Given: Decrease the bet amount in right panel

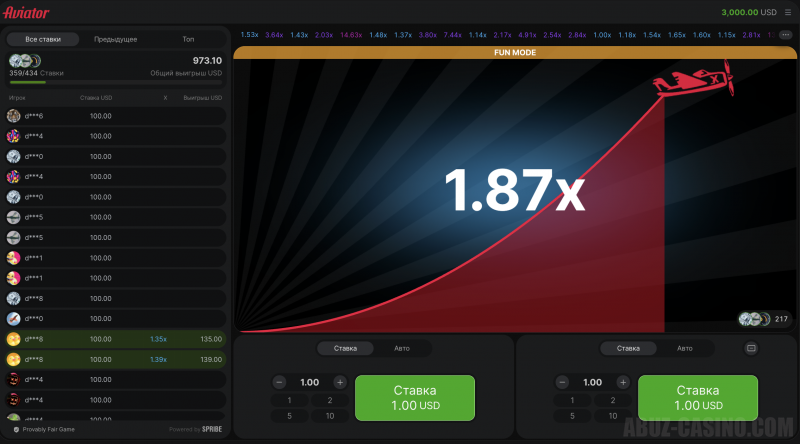Looking at the screenshot, I should (562, 382).
